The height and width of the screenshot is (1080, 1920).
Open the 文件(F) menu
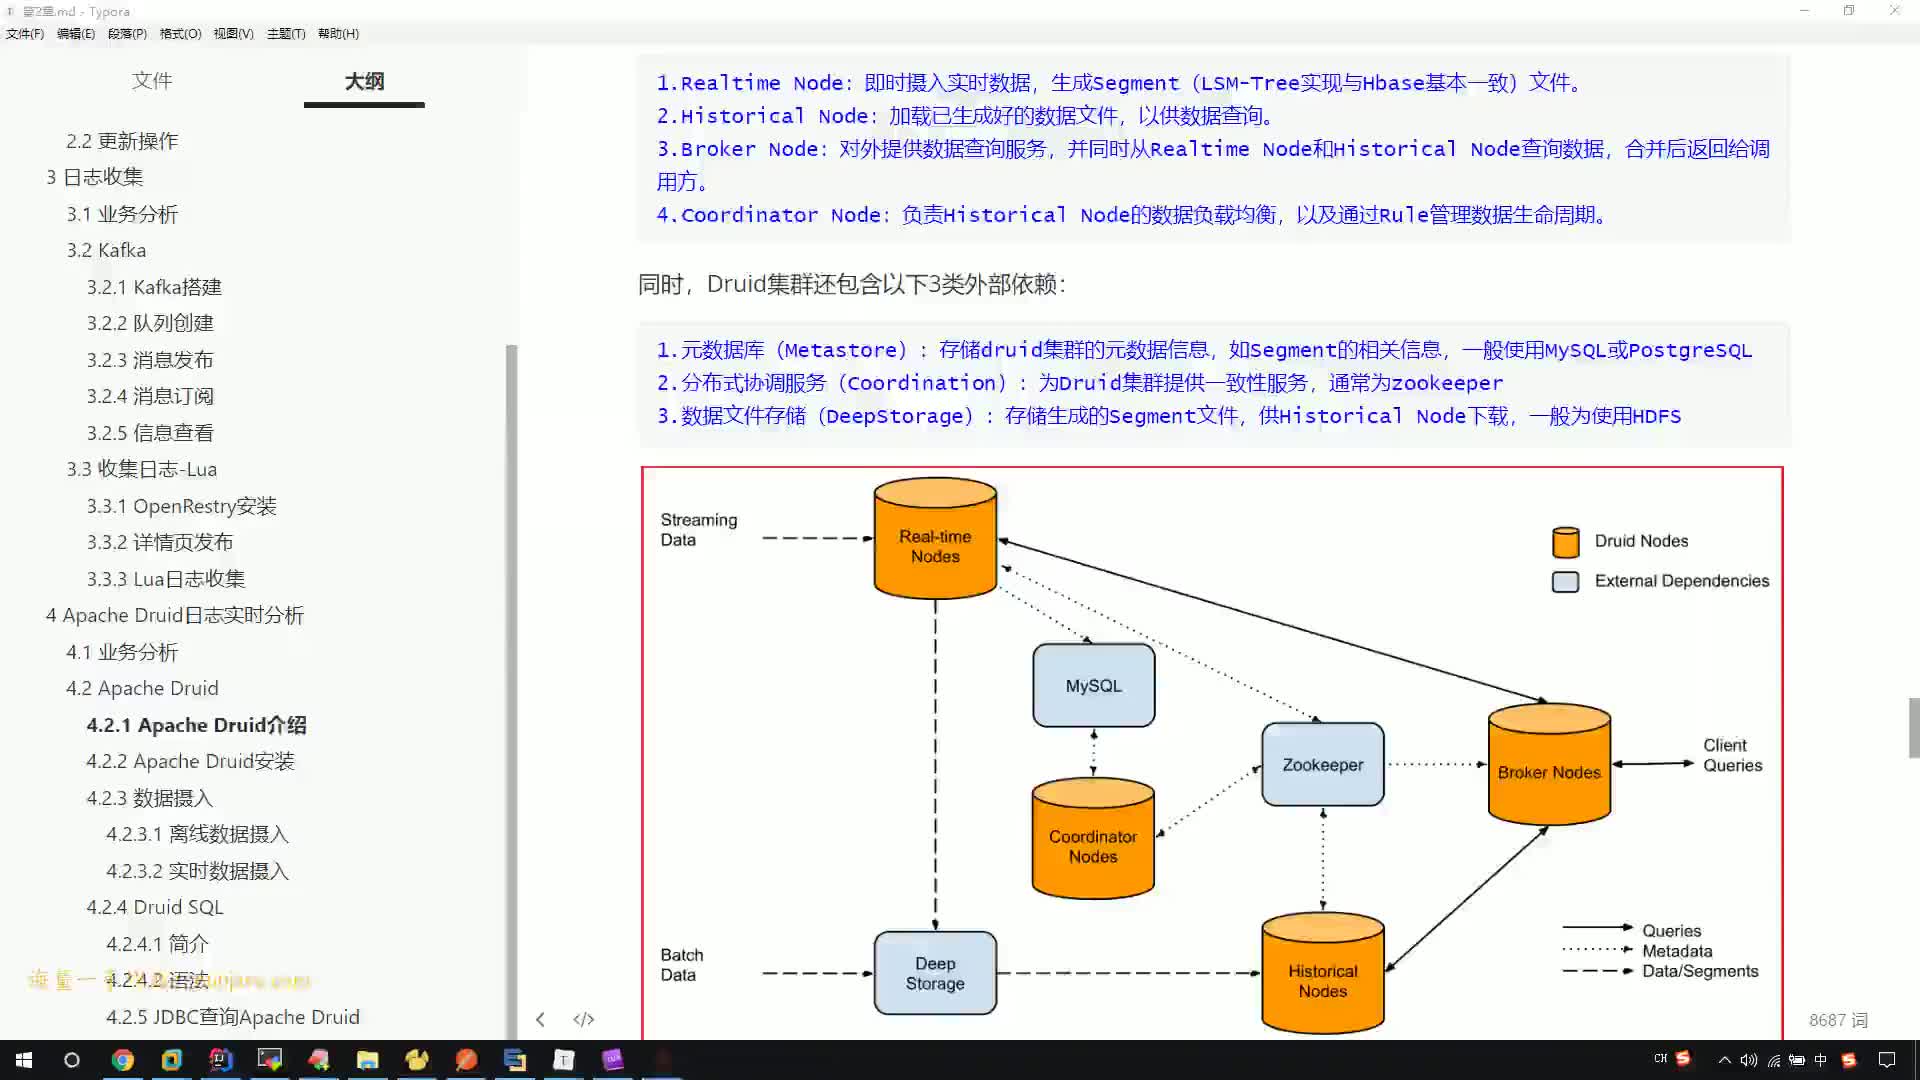click(25, 33)
